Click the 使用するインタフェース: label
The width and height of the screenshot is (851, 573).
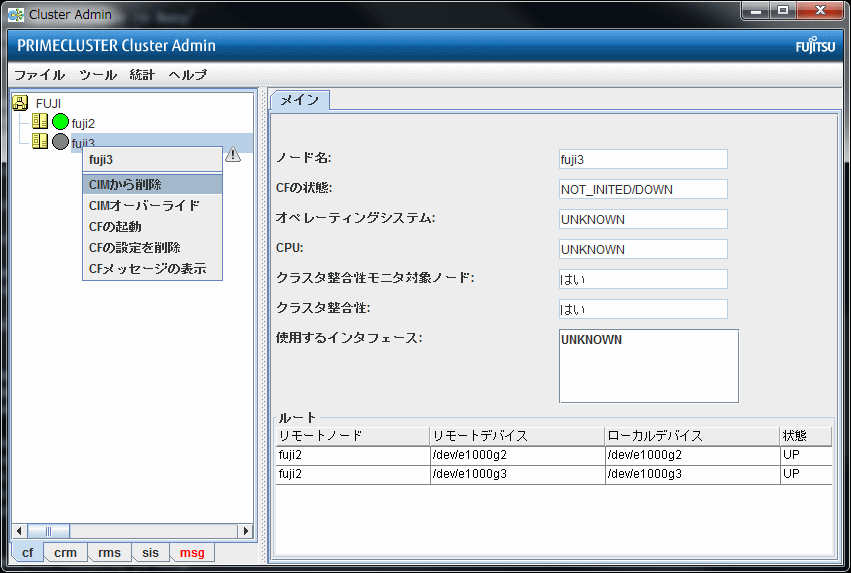tap(349, 338)
